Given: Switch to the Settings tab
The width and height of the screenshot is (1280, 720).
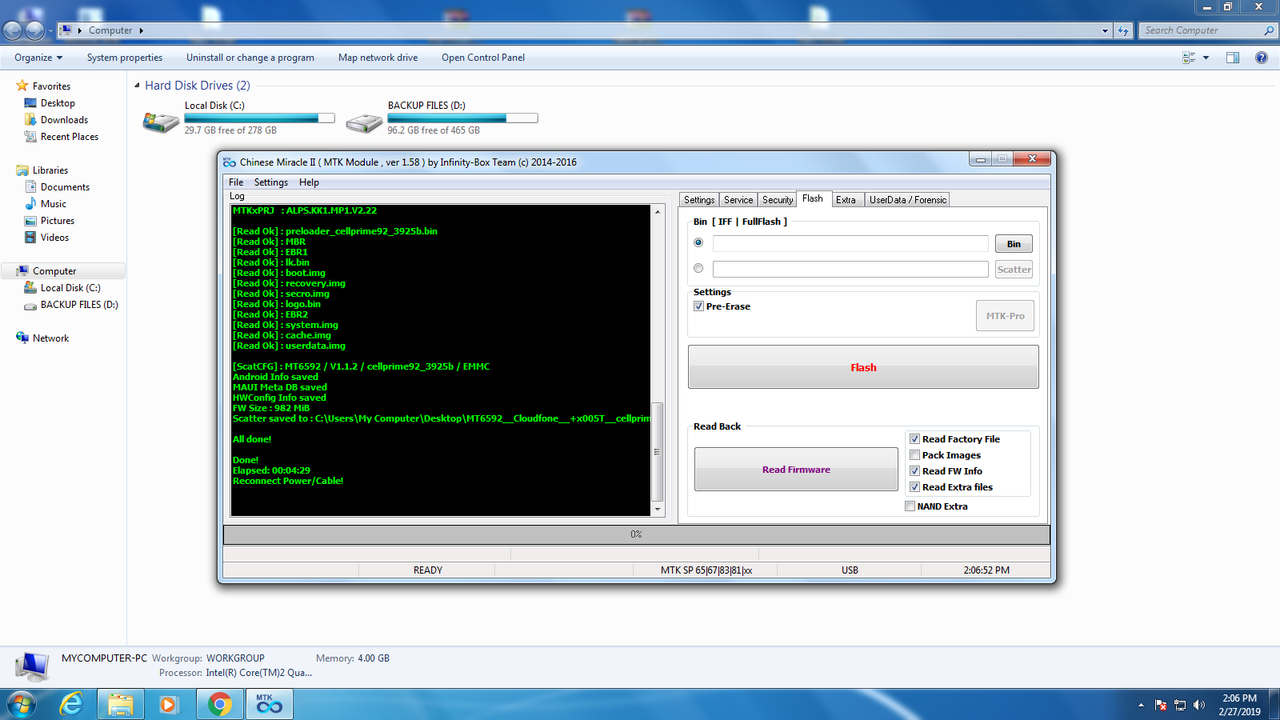Looking at the screenshot, I should 699,200.
